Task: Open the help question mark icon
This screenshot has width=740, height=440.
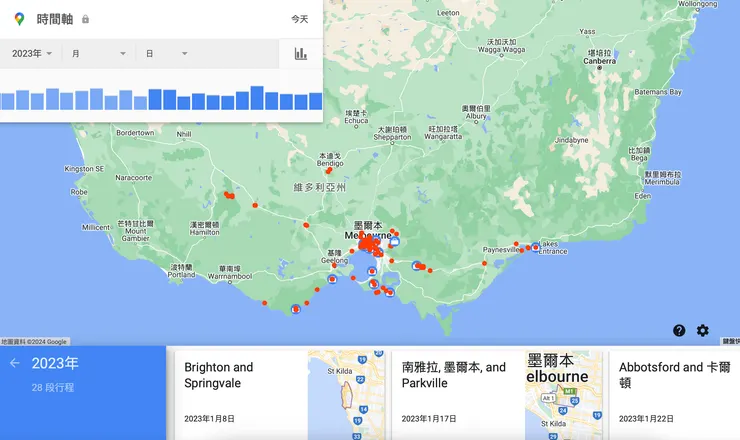Action: 679,330
